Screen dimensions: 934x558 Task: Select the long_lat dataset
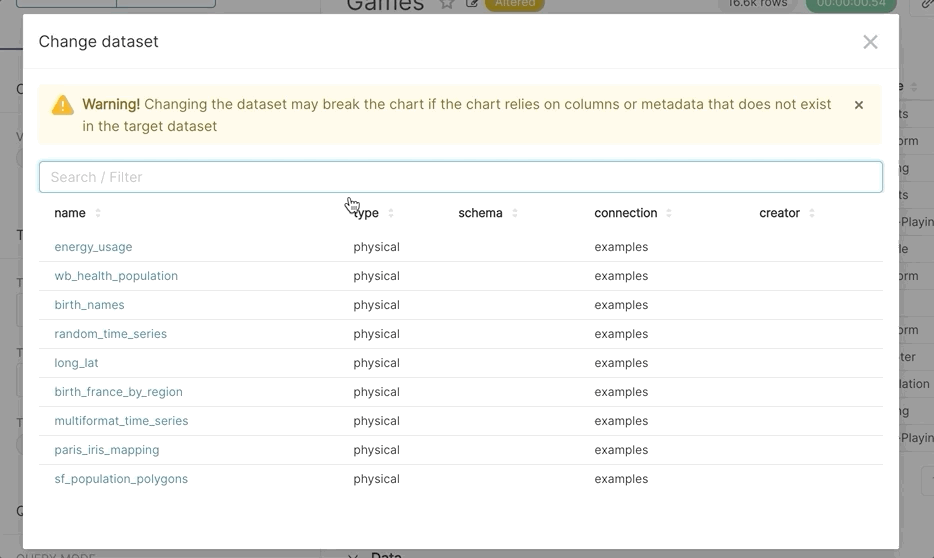point(76,363)
